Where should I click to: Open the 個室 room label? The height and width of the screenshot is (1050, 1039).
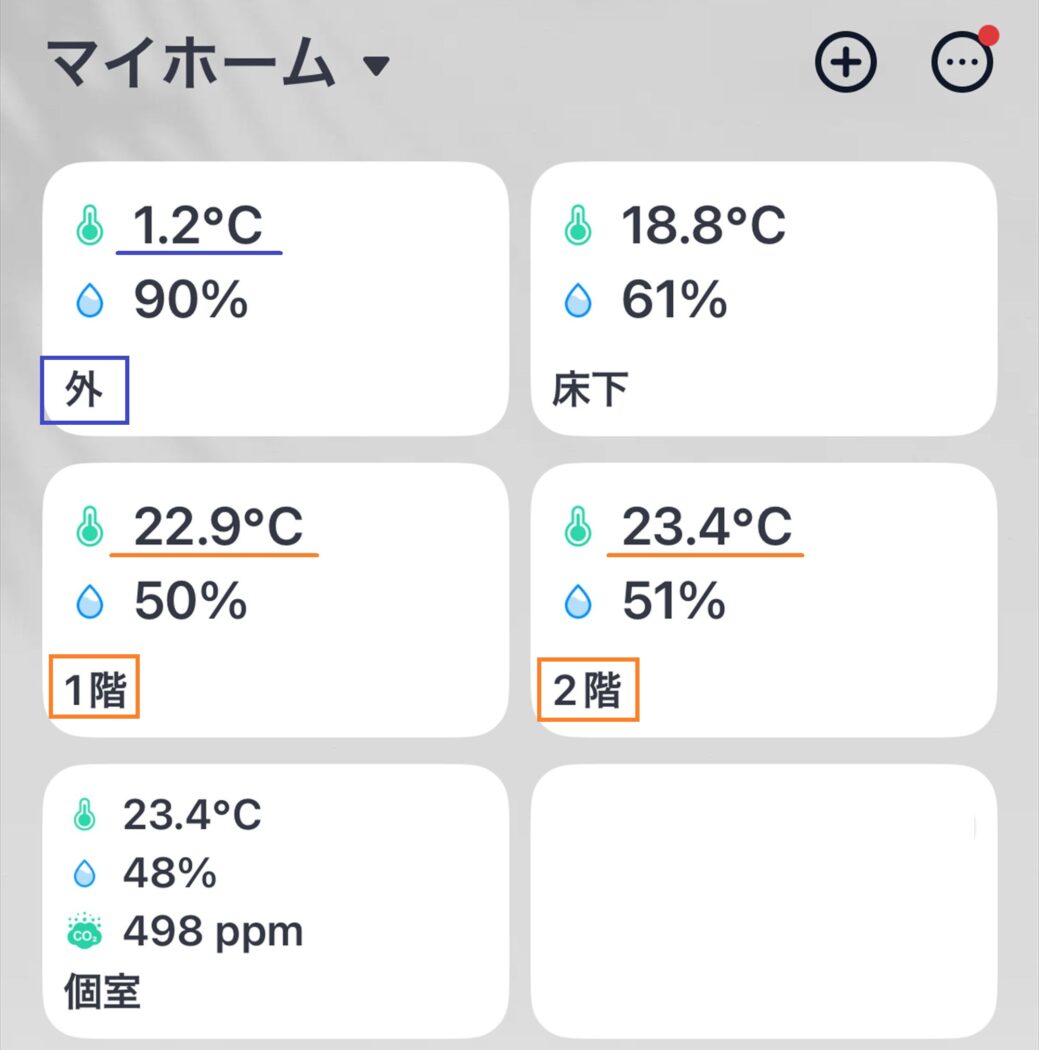click(x=102, y=992)
